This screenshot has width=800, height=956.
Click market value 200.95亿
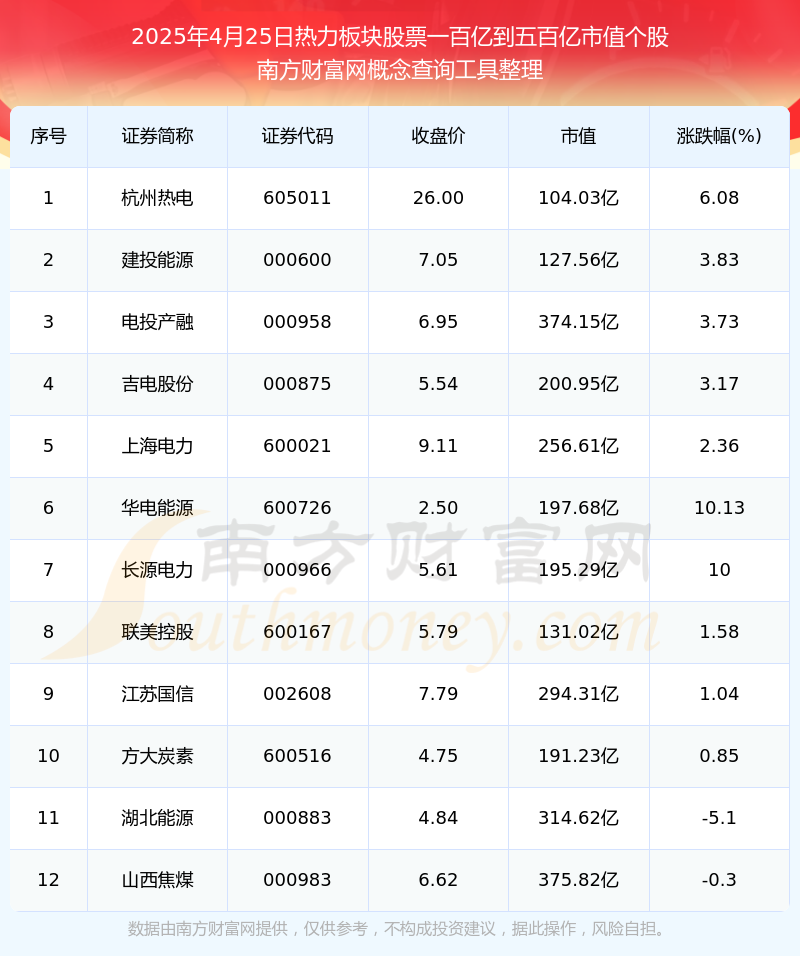click(578, 384)
